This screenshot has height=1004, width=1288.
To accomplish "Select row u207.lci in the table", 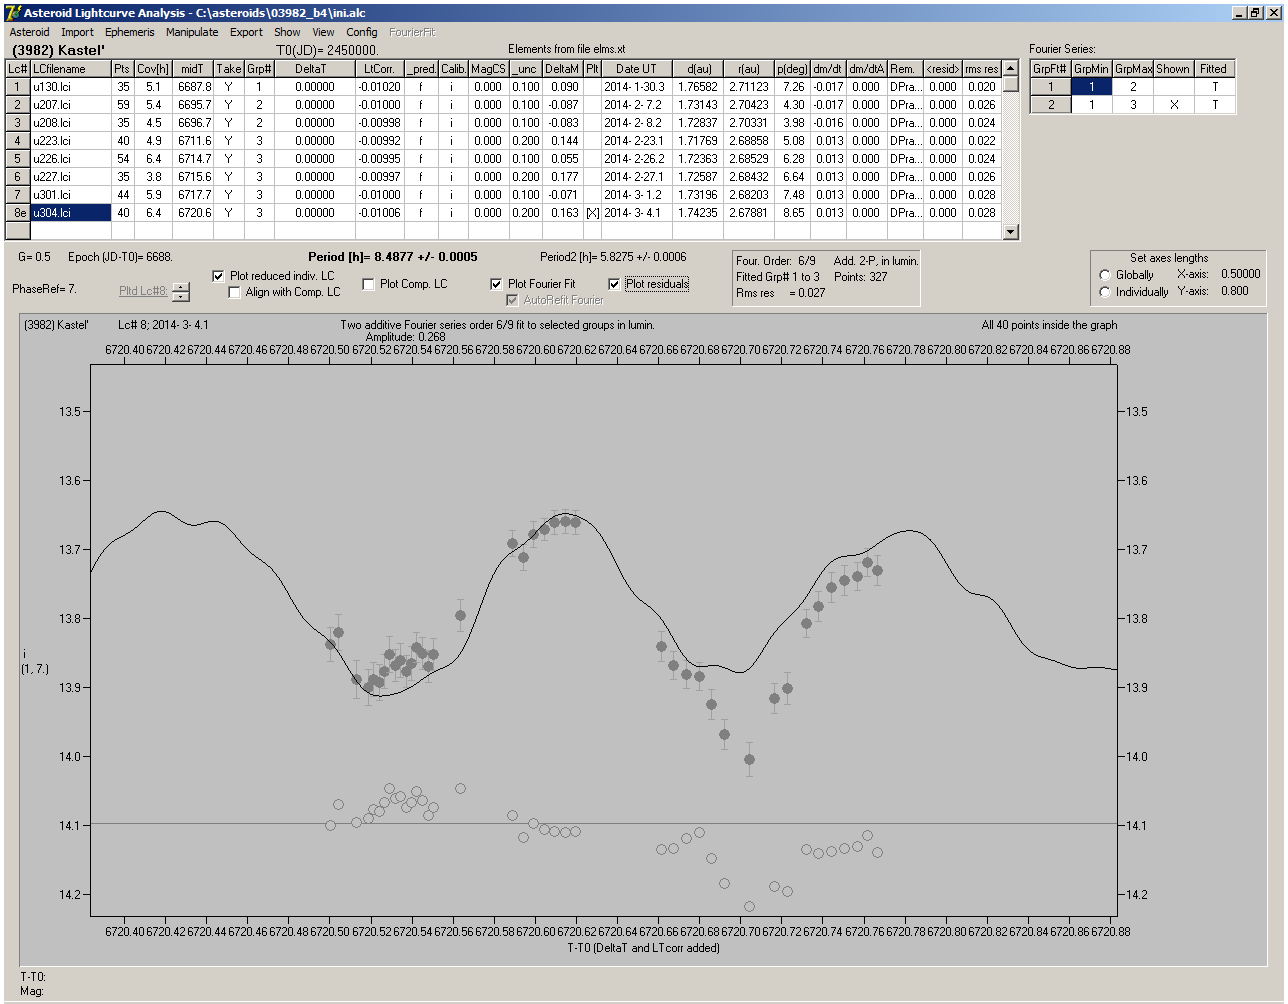I will (x=505, y=105).
